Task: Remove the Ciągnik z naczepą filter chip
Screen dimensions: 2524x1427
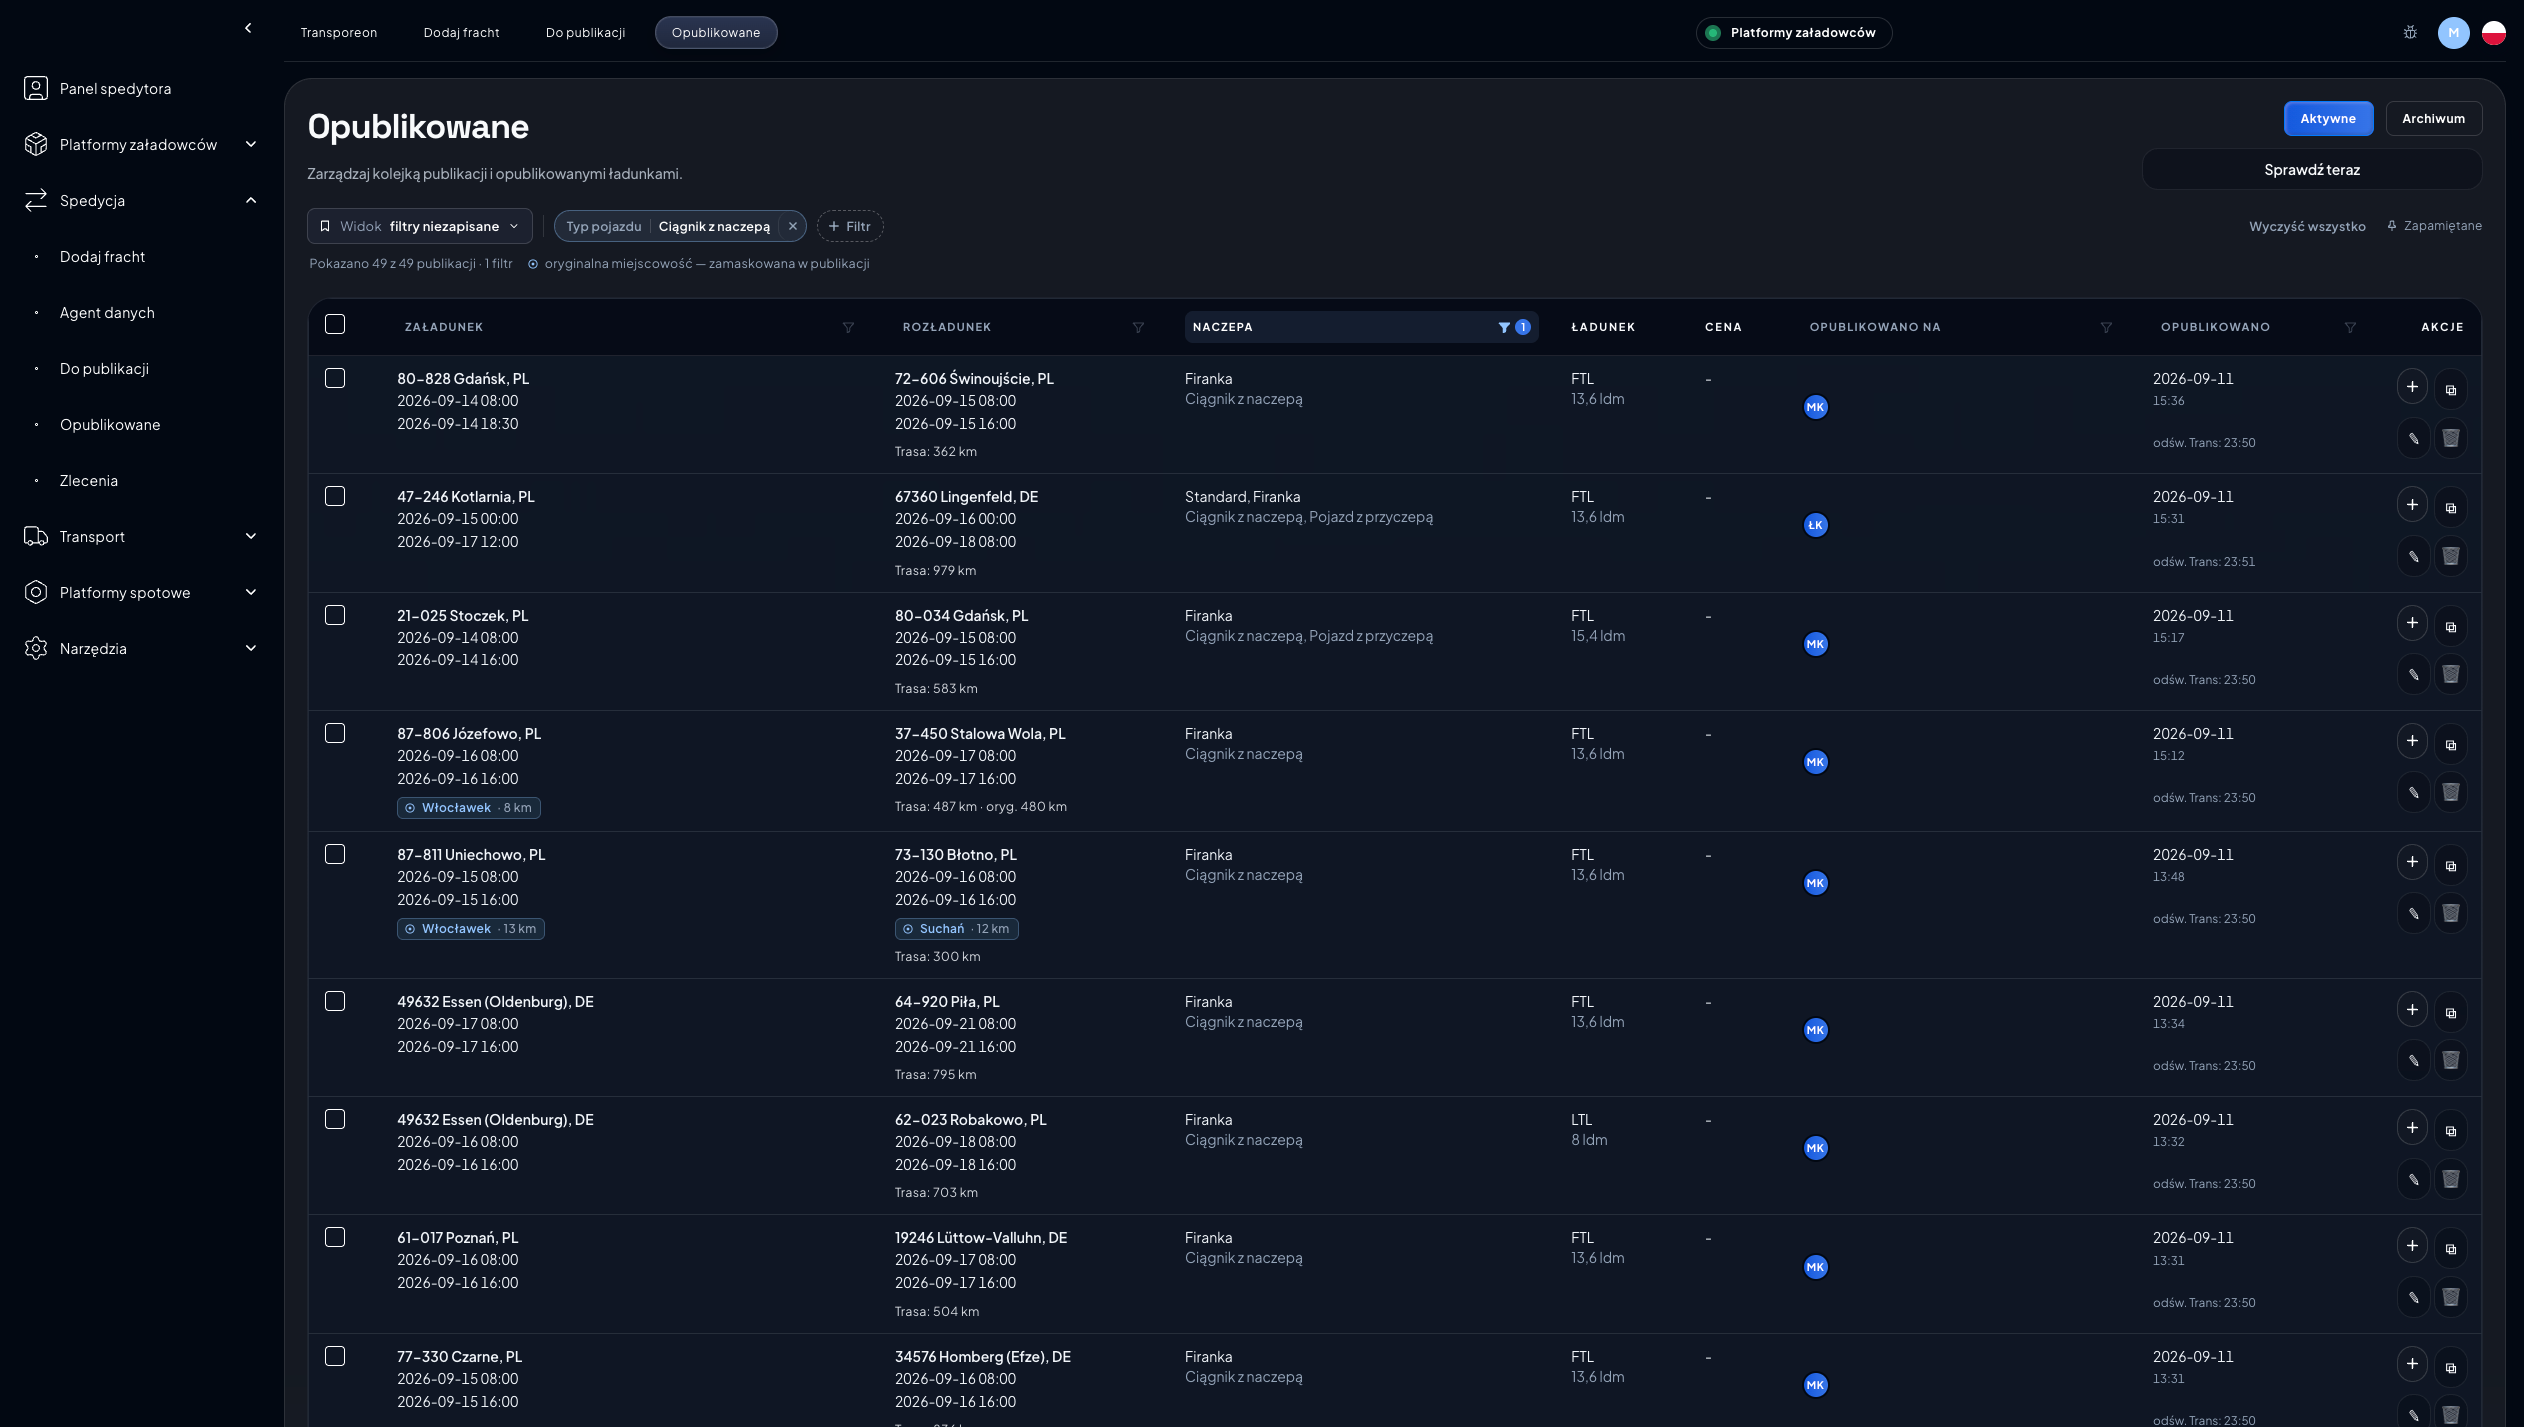Action: 793,227
